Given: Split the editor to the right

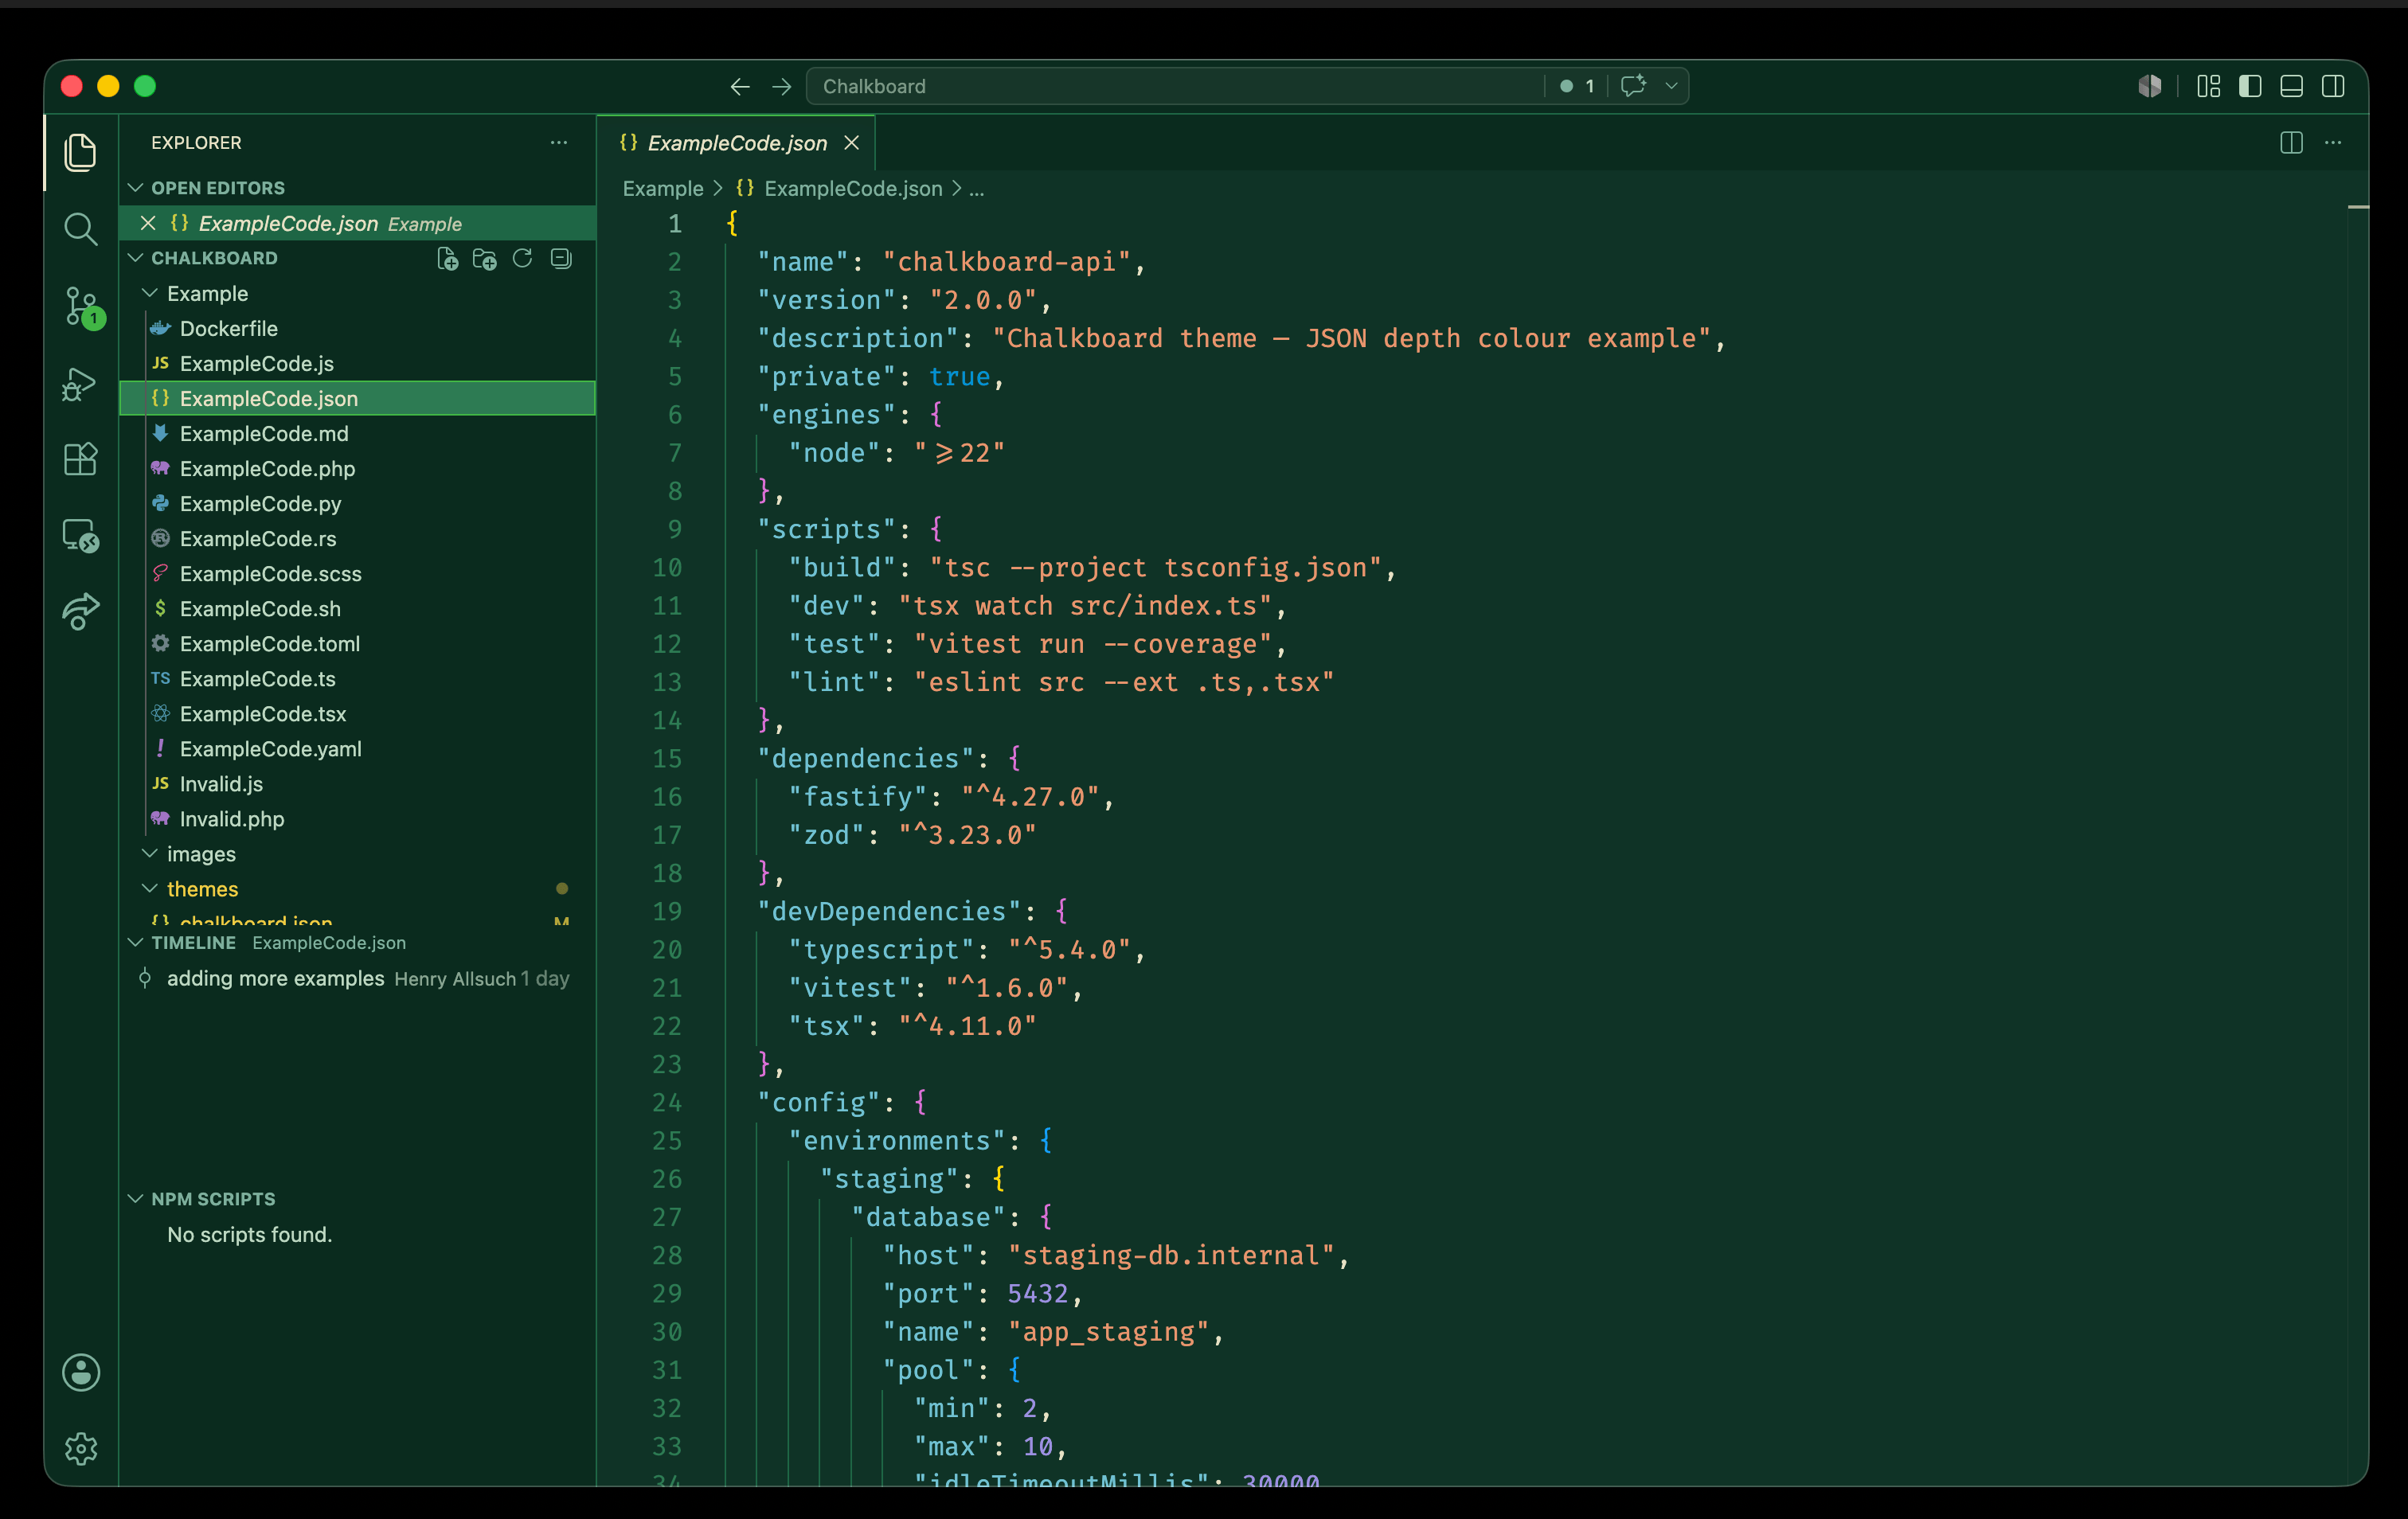Looking at the screenshot, I should [x=2291, y=143].
